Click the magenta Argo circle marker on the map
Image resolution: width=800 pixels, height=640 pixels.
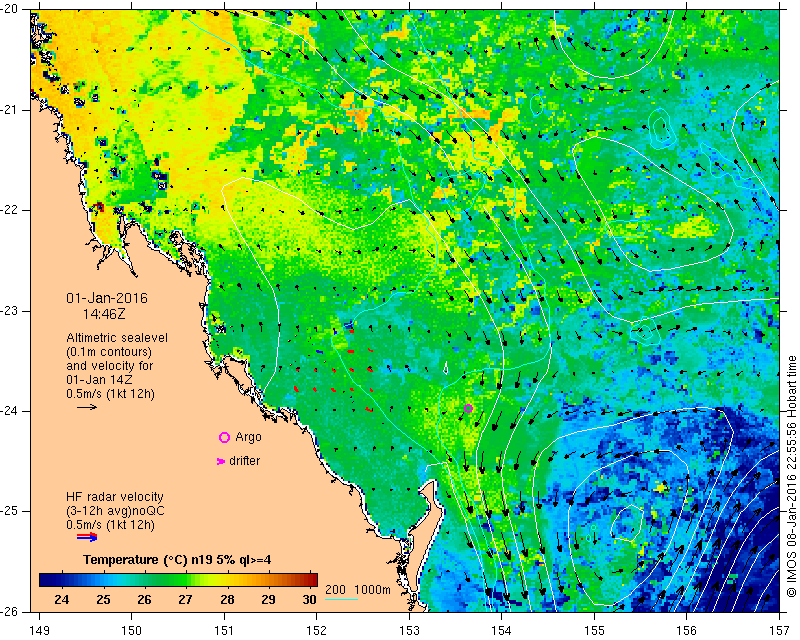point(468,408)
